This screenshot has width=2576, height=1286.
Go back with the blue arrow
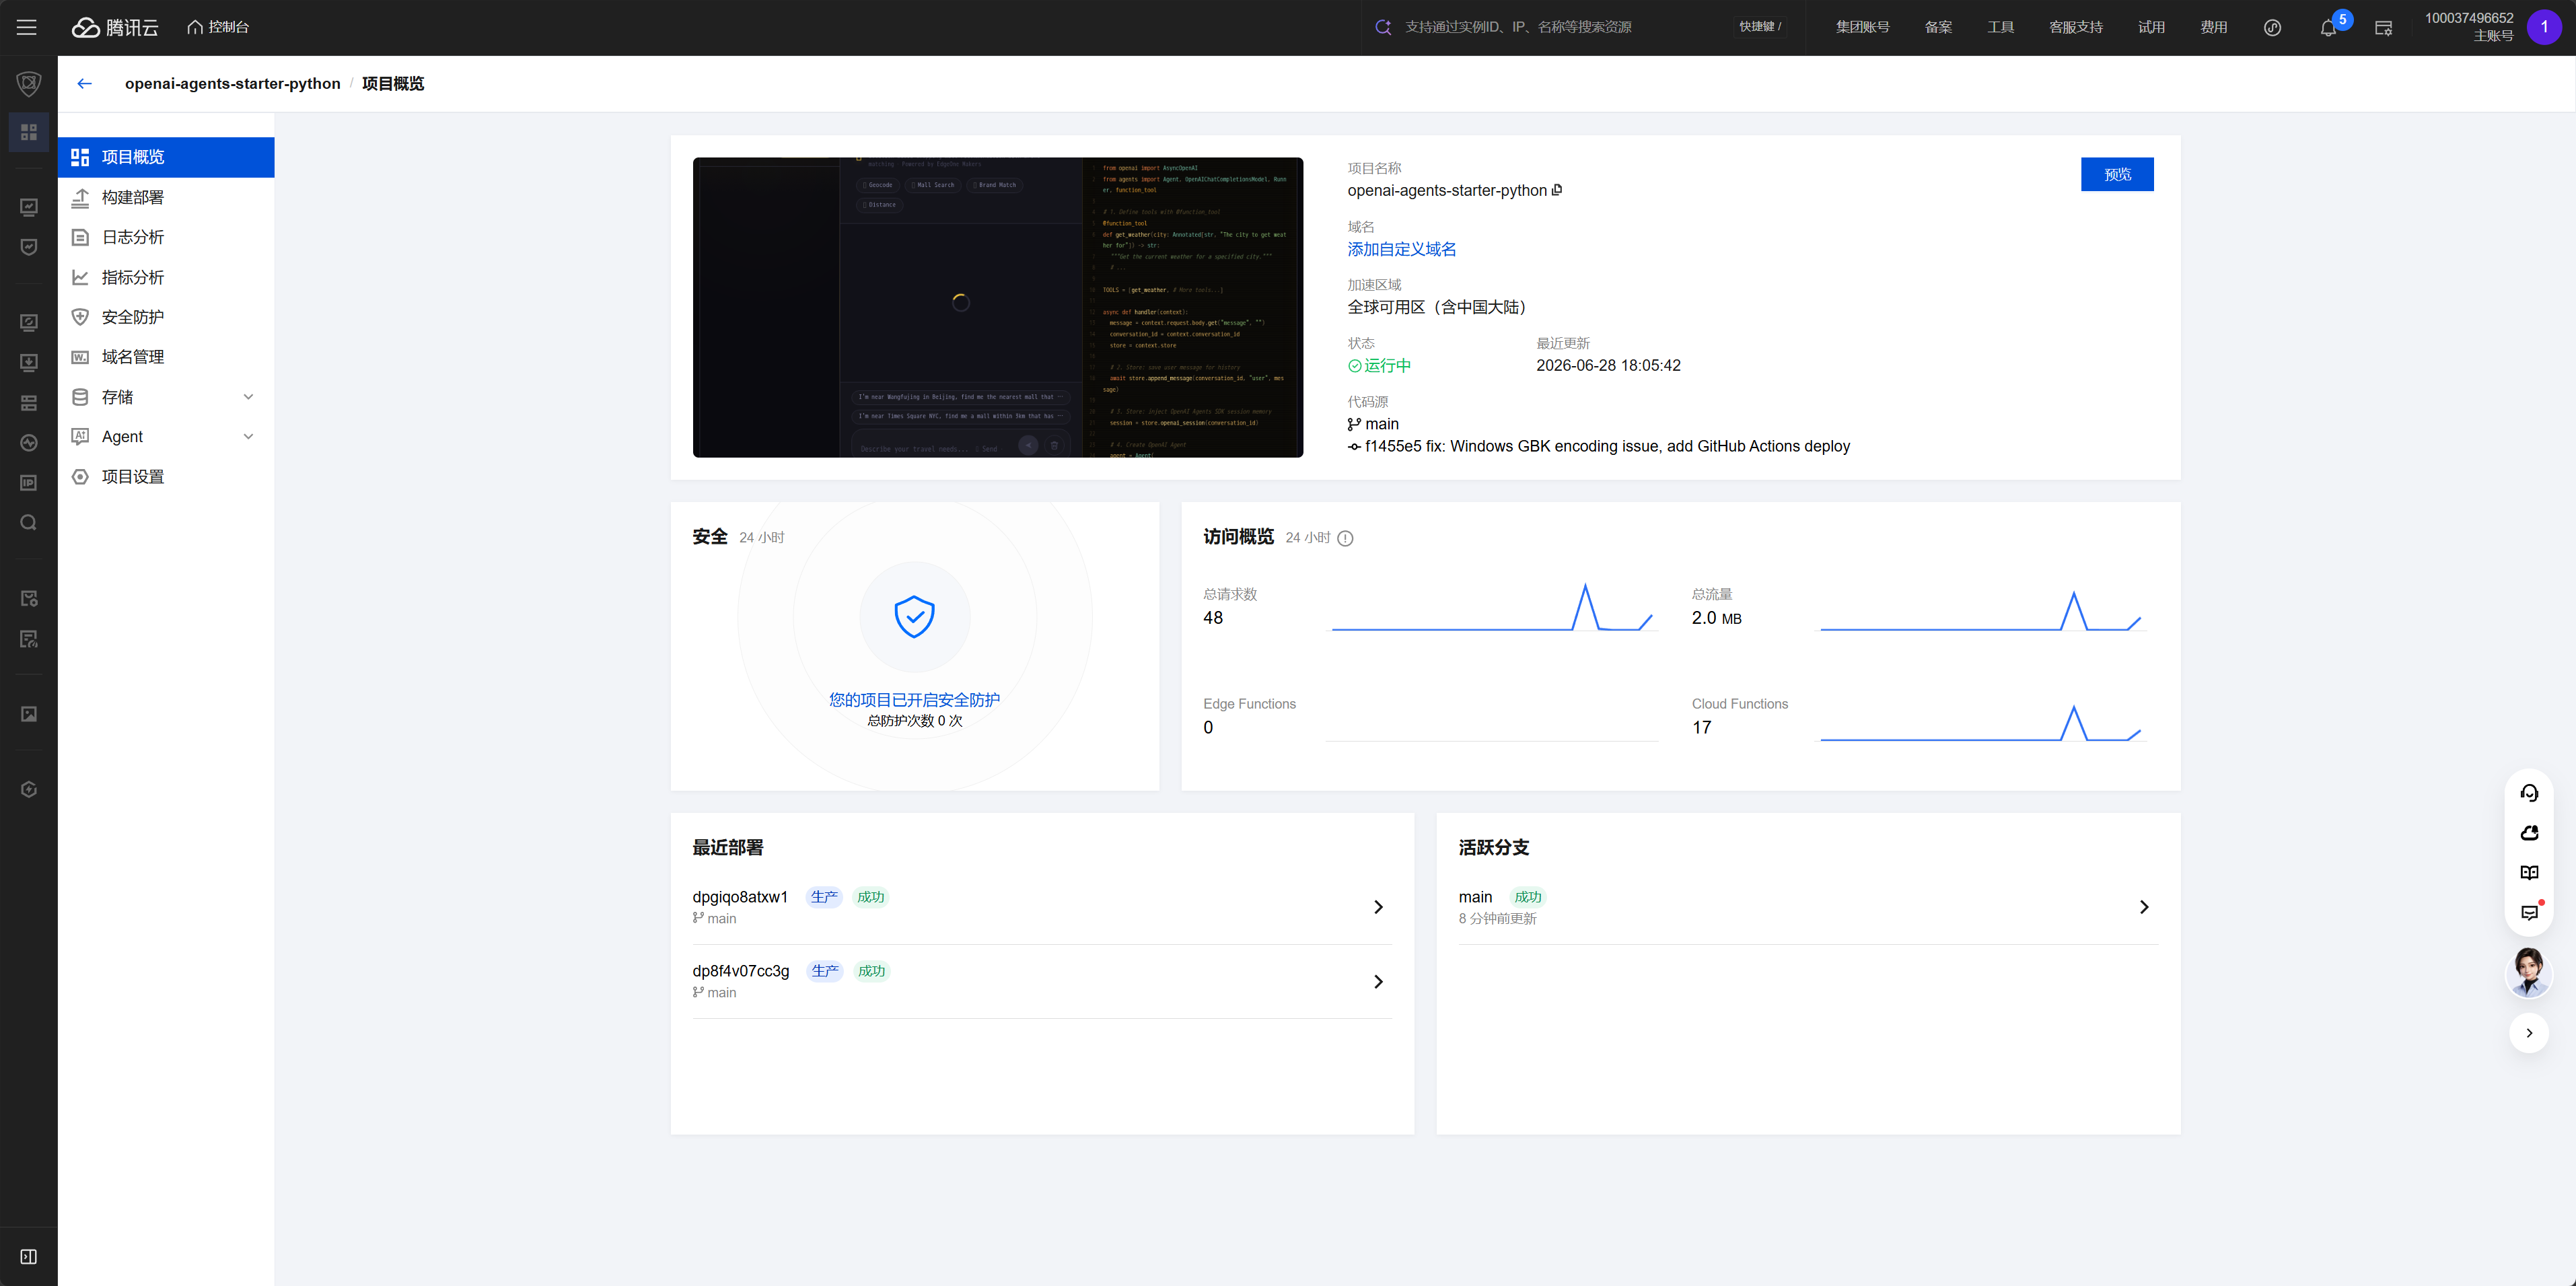tap(85, 84)
